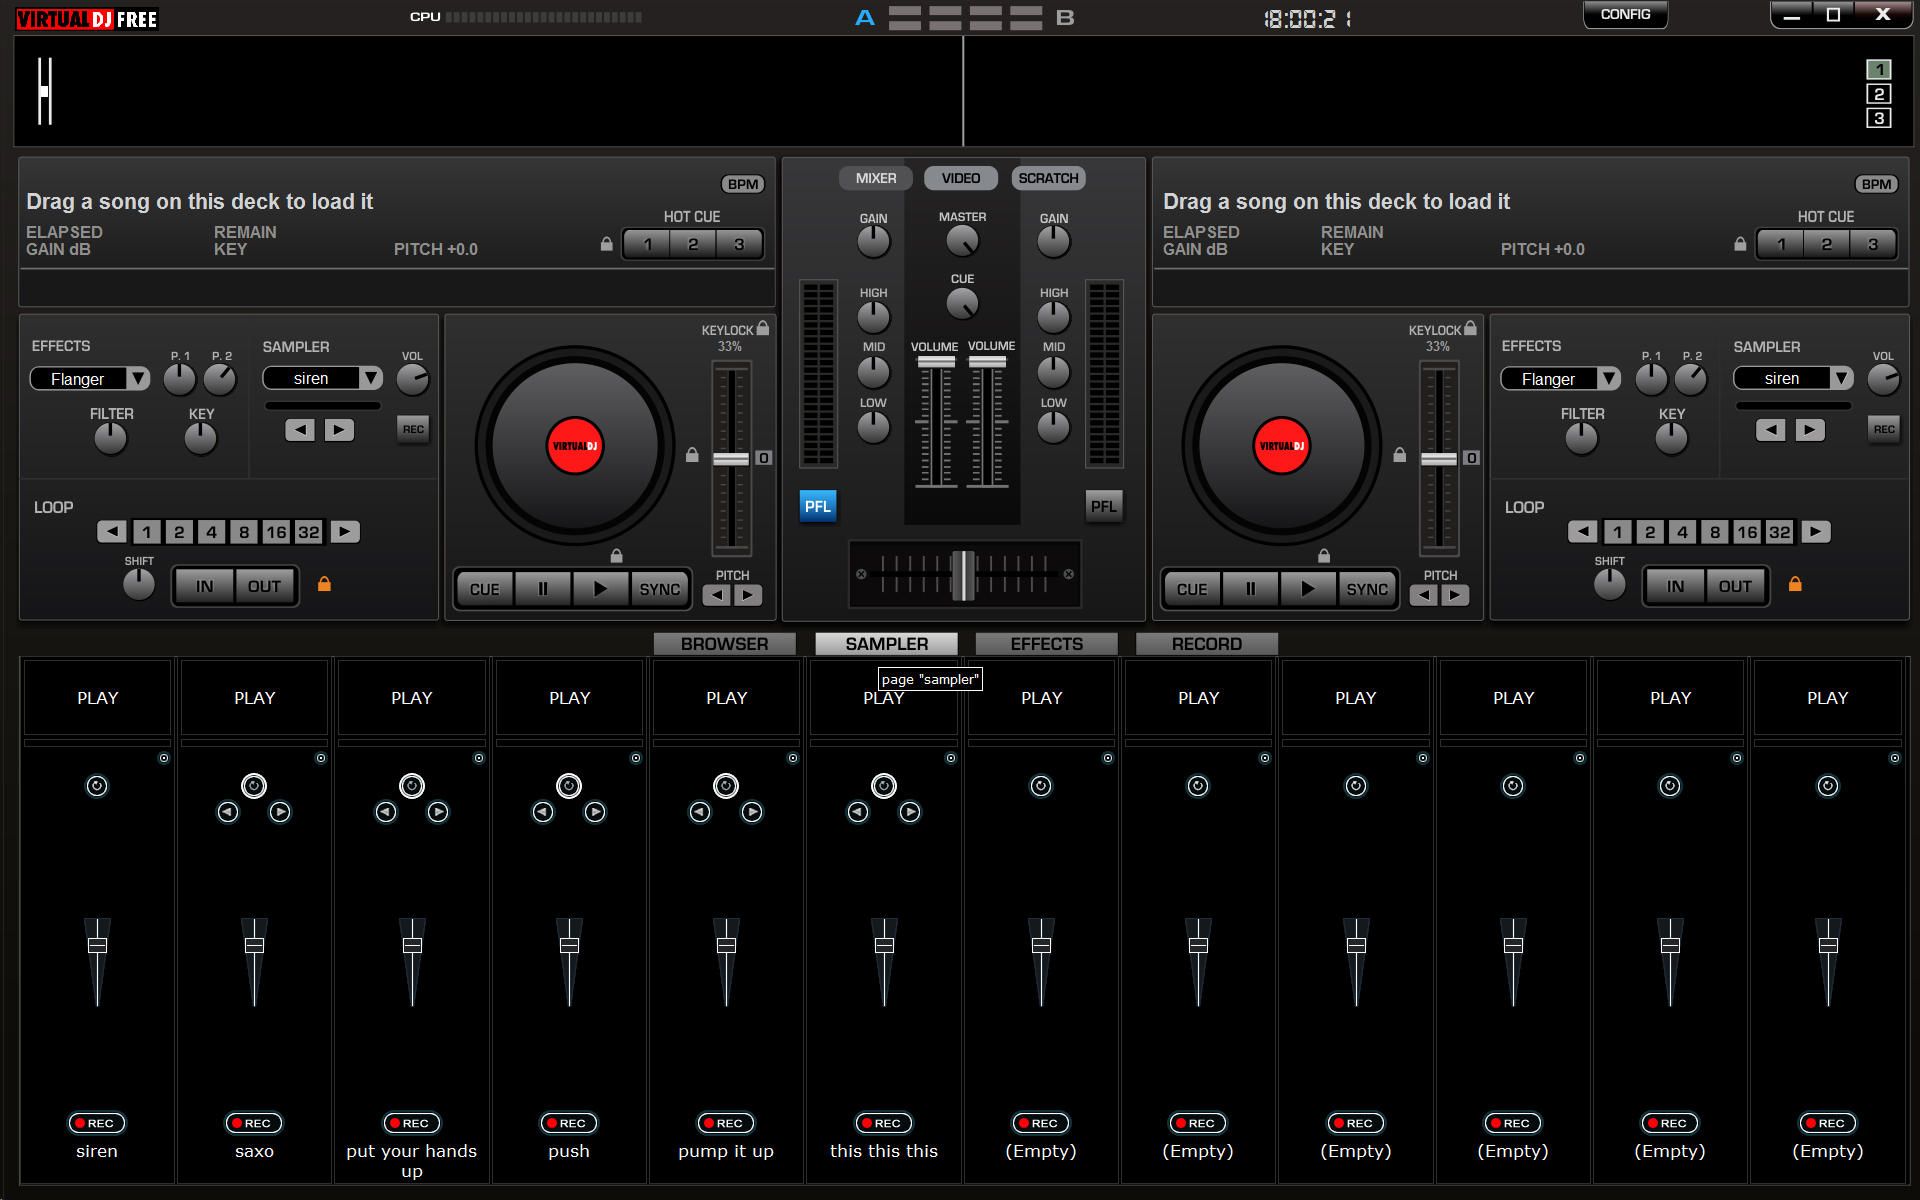
Task: Click the left deck play button
Action: tap(600, 589)
